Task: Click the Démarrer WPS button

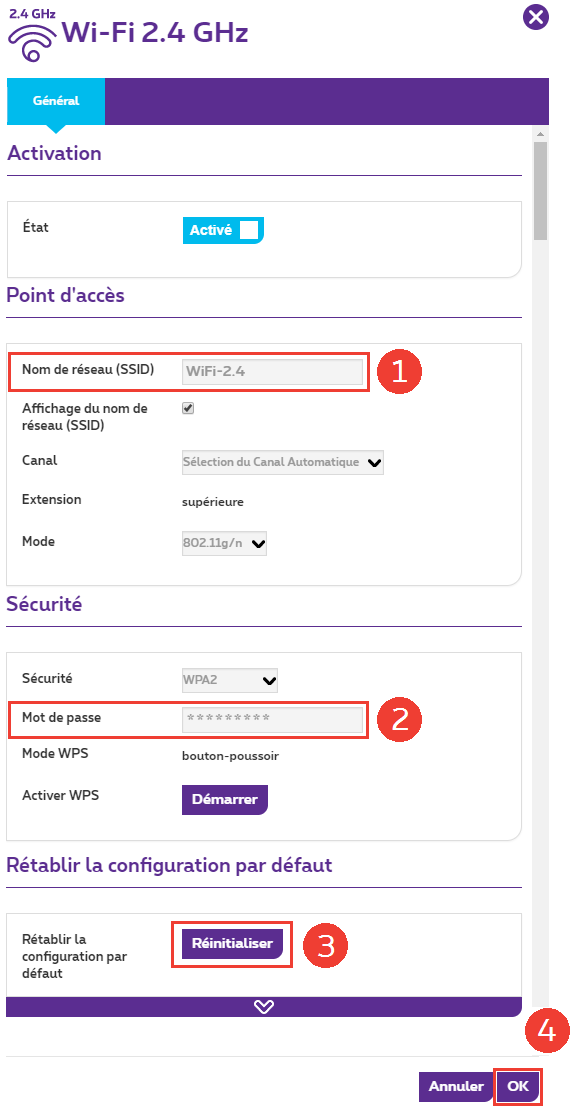Action: pyautogui.click(x=225, y=800)
